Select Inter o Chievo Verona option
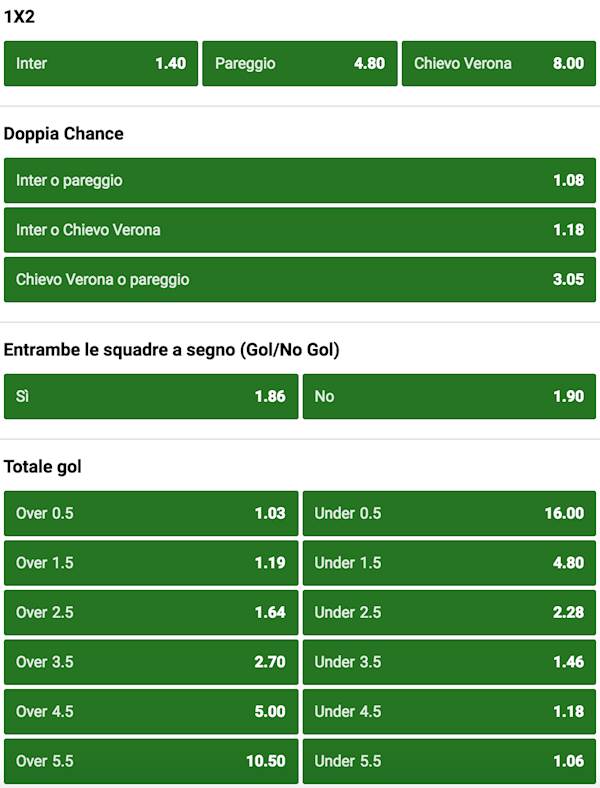Screen dimensions: 600x788 click(x=300, y=230)
